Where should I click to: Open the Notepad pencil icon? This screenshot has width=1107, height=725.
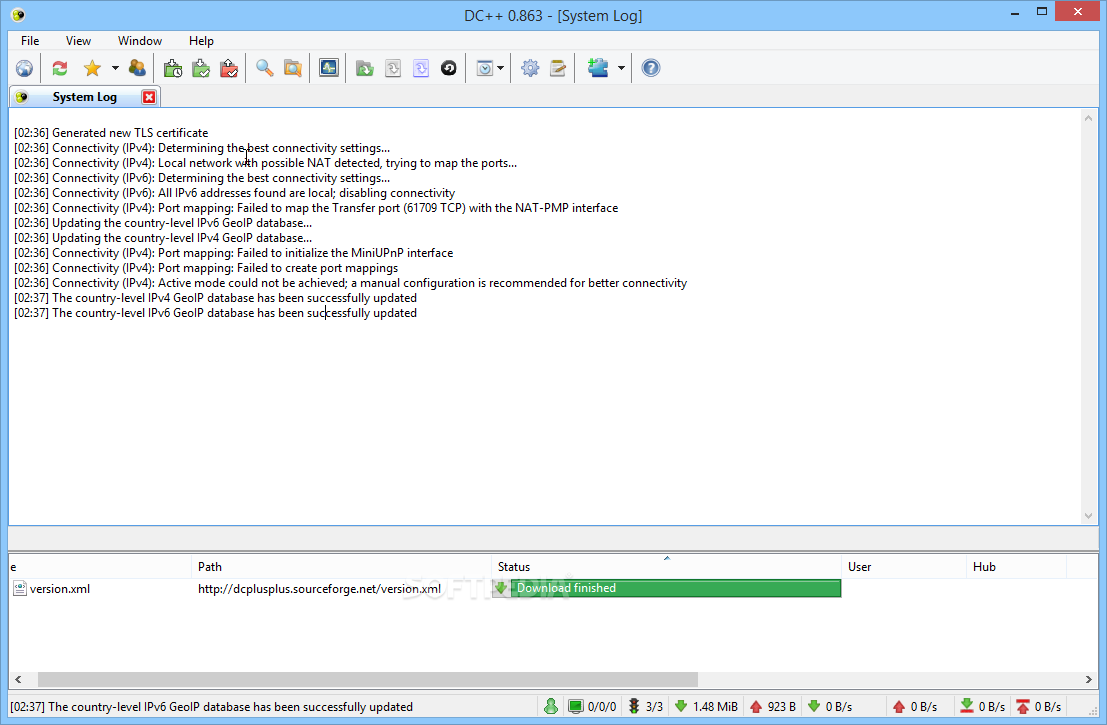pos(558,68)
